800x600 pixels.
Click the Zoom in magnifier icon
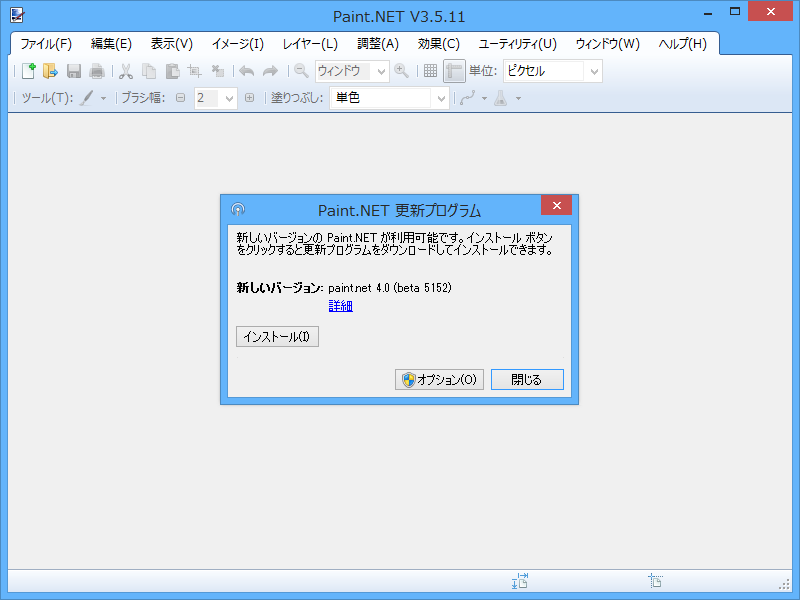tap(402, 71)
